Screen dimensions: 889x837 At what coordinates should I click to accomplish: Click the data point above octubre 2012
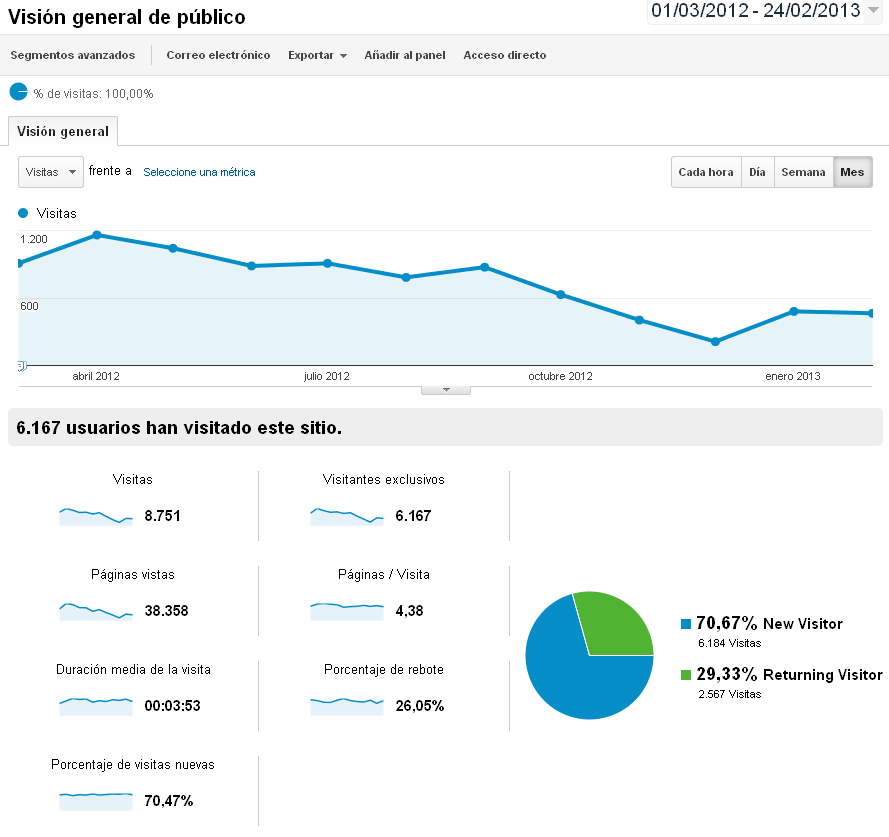pyautogui.click(x=560, y=294)
